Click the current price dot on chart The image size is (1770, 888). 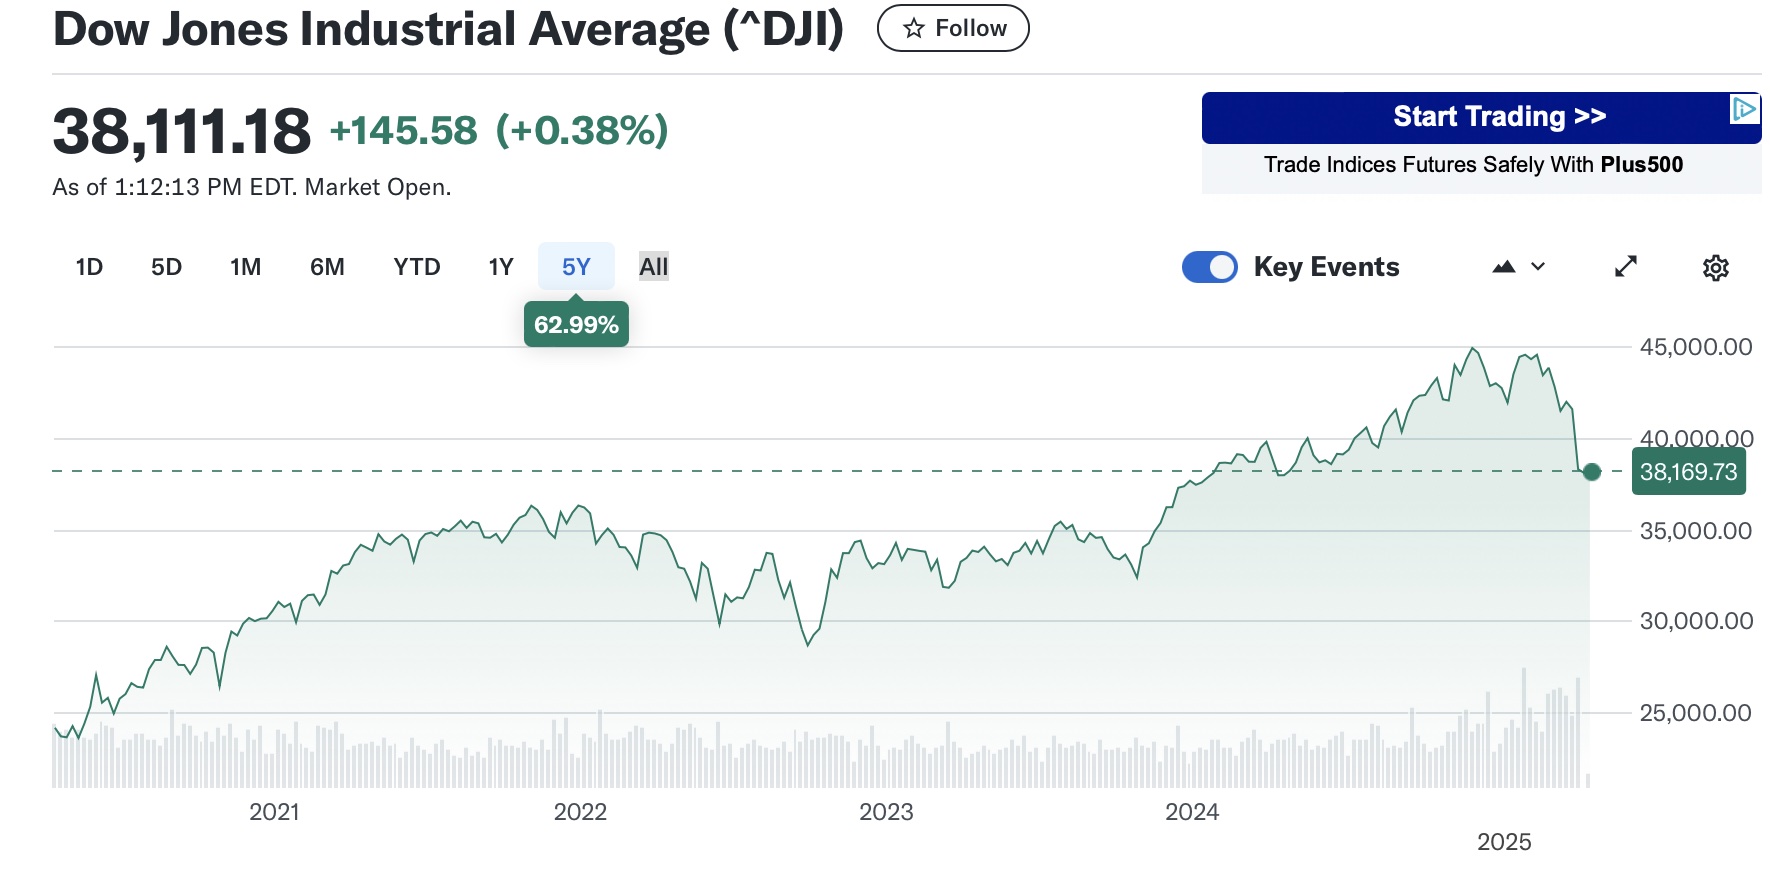click(1592, 472)
